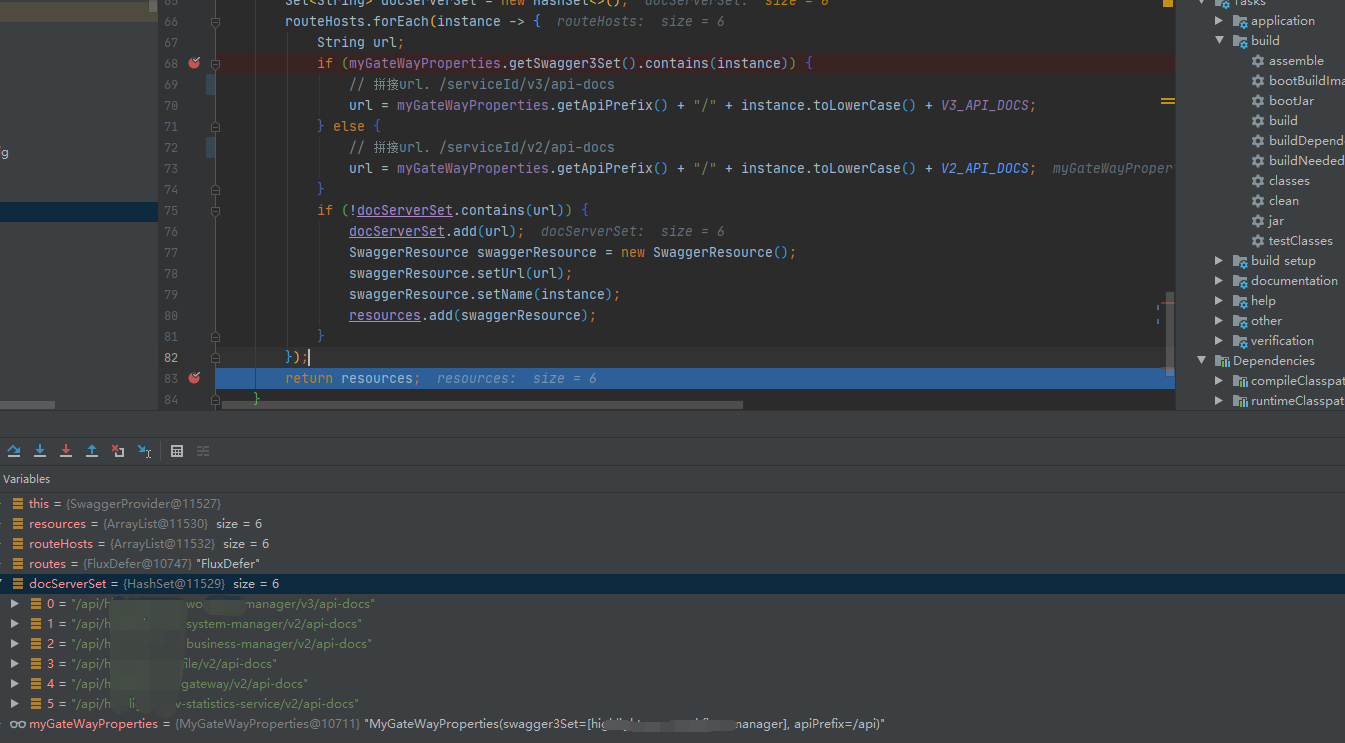The width and height of the screenshot is (1345, 743).
Task: Expand the other Gradle task group
Action: [1219, 321]
